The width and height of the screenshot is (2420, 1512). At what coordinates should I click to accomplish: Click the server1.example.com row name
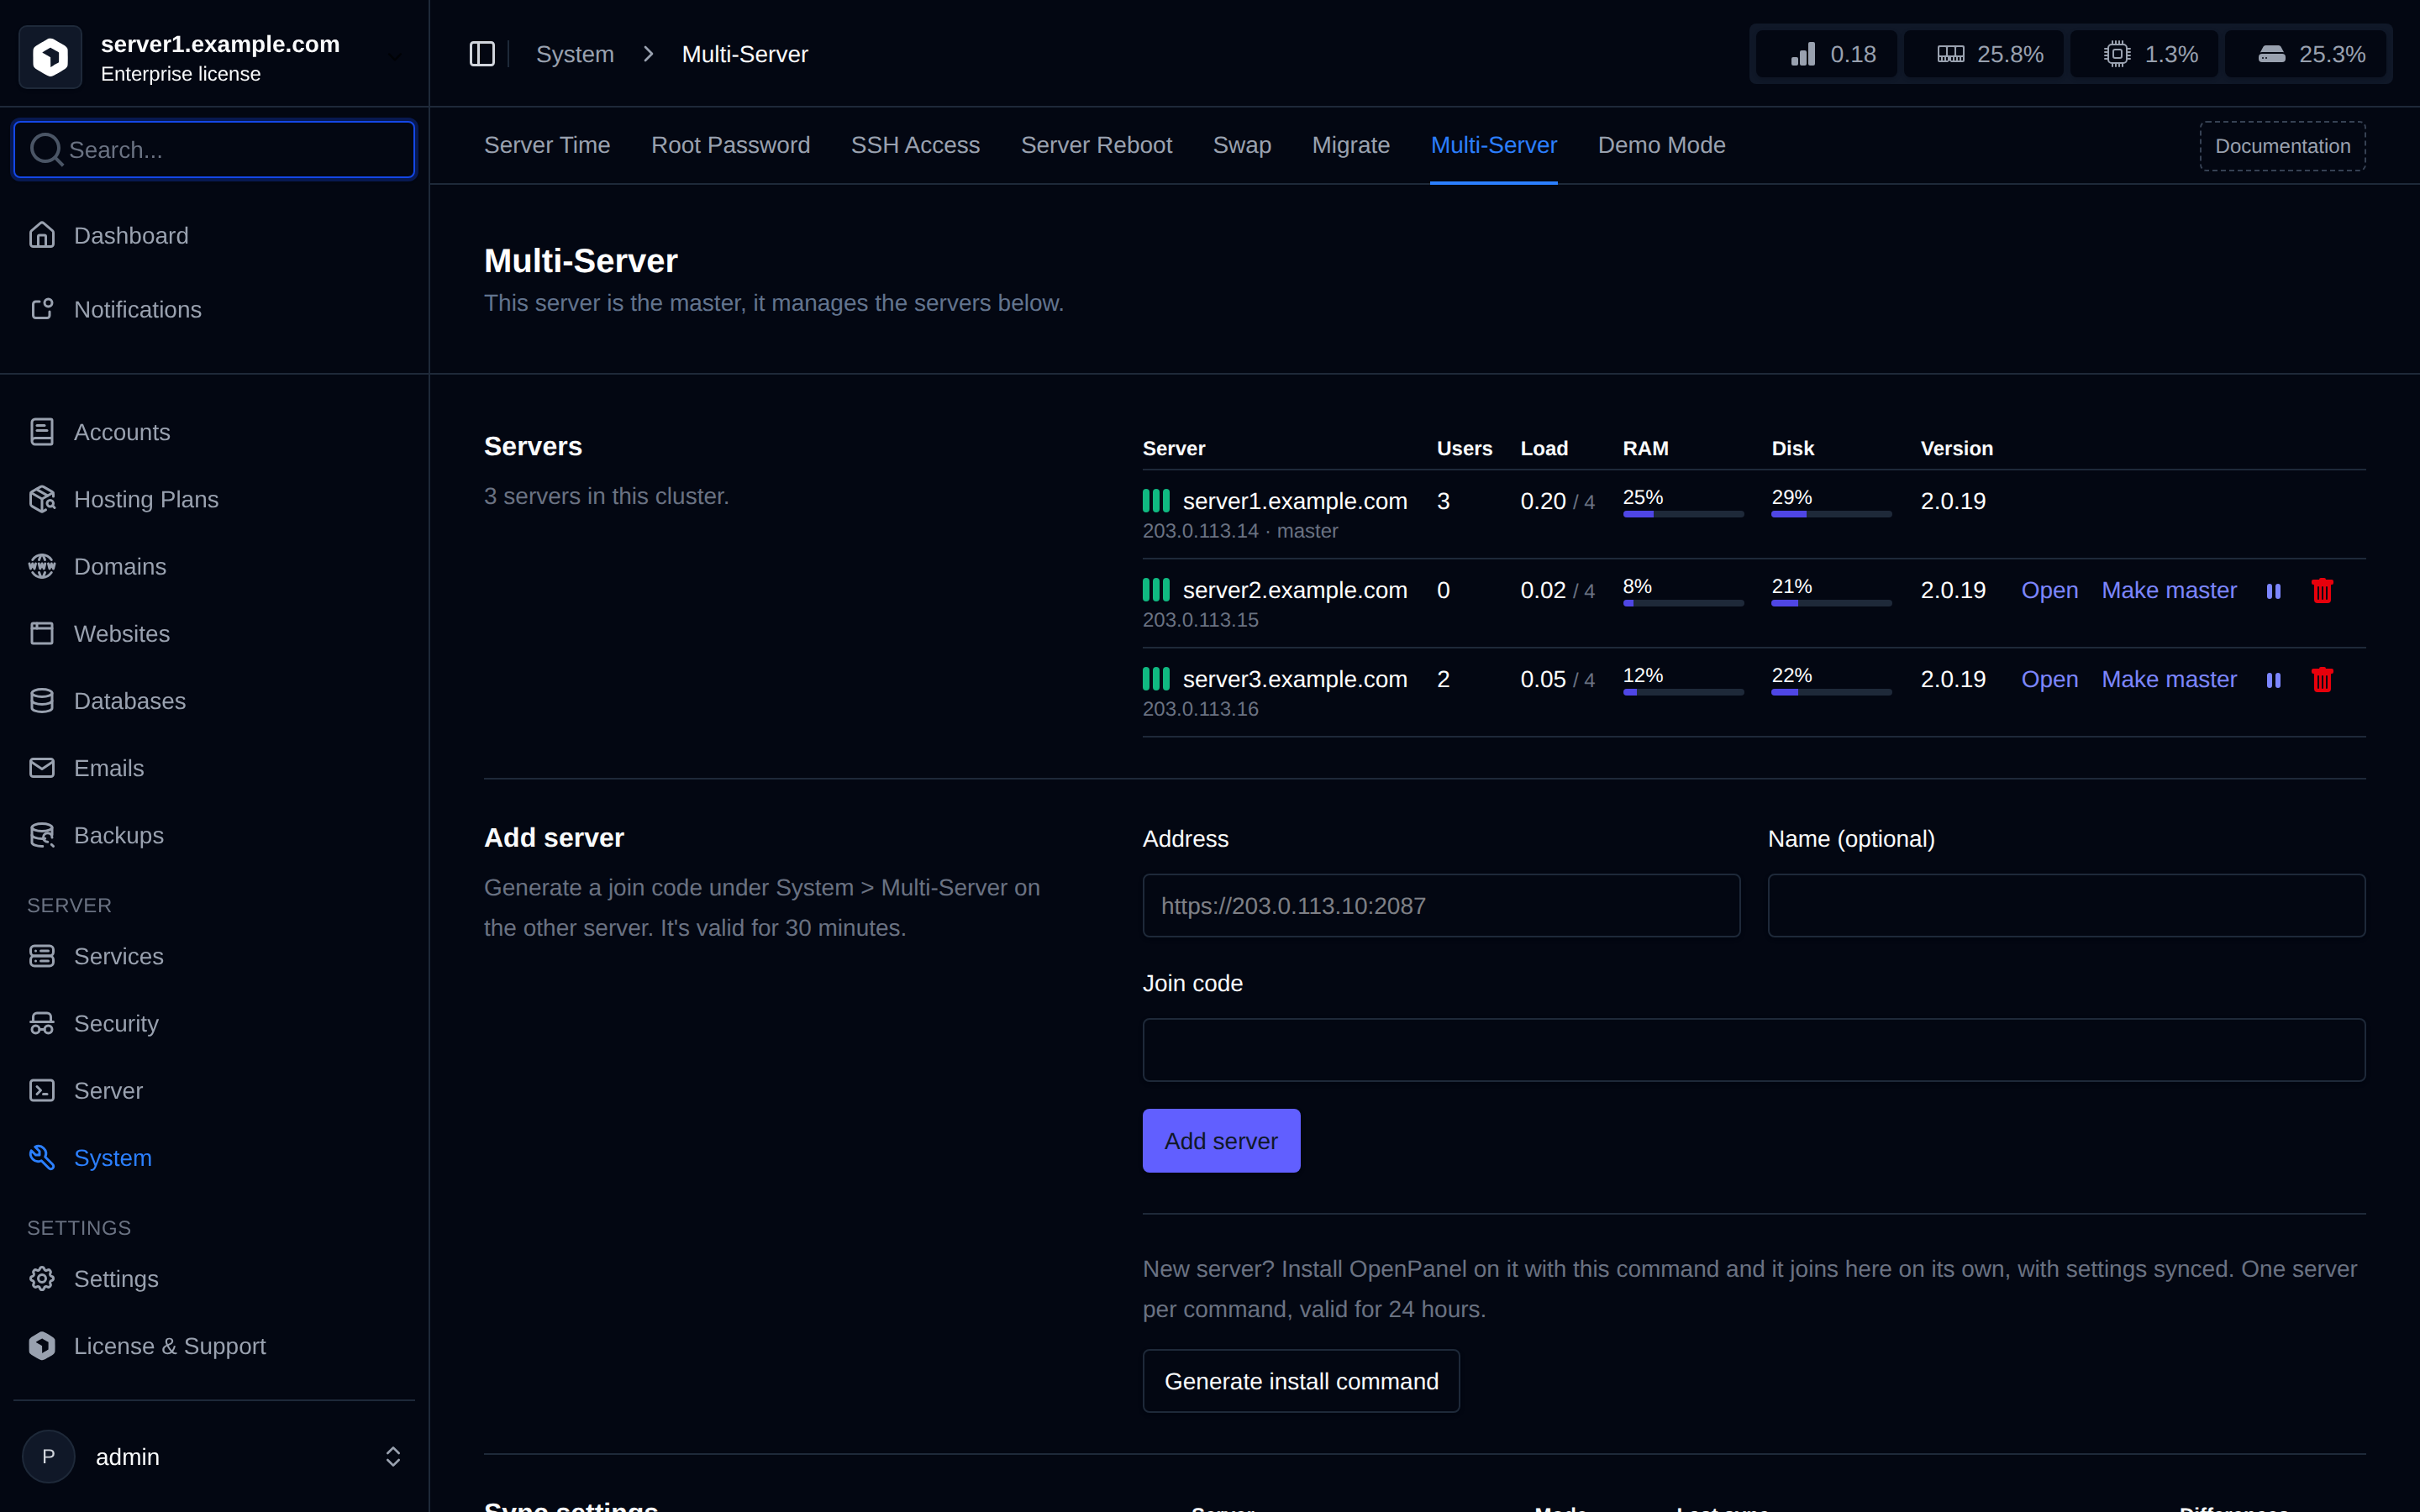coord(1294,501)
